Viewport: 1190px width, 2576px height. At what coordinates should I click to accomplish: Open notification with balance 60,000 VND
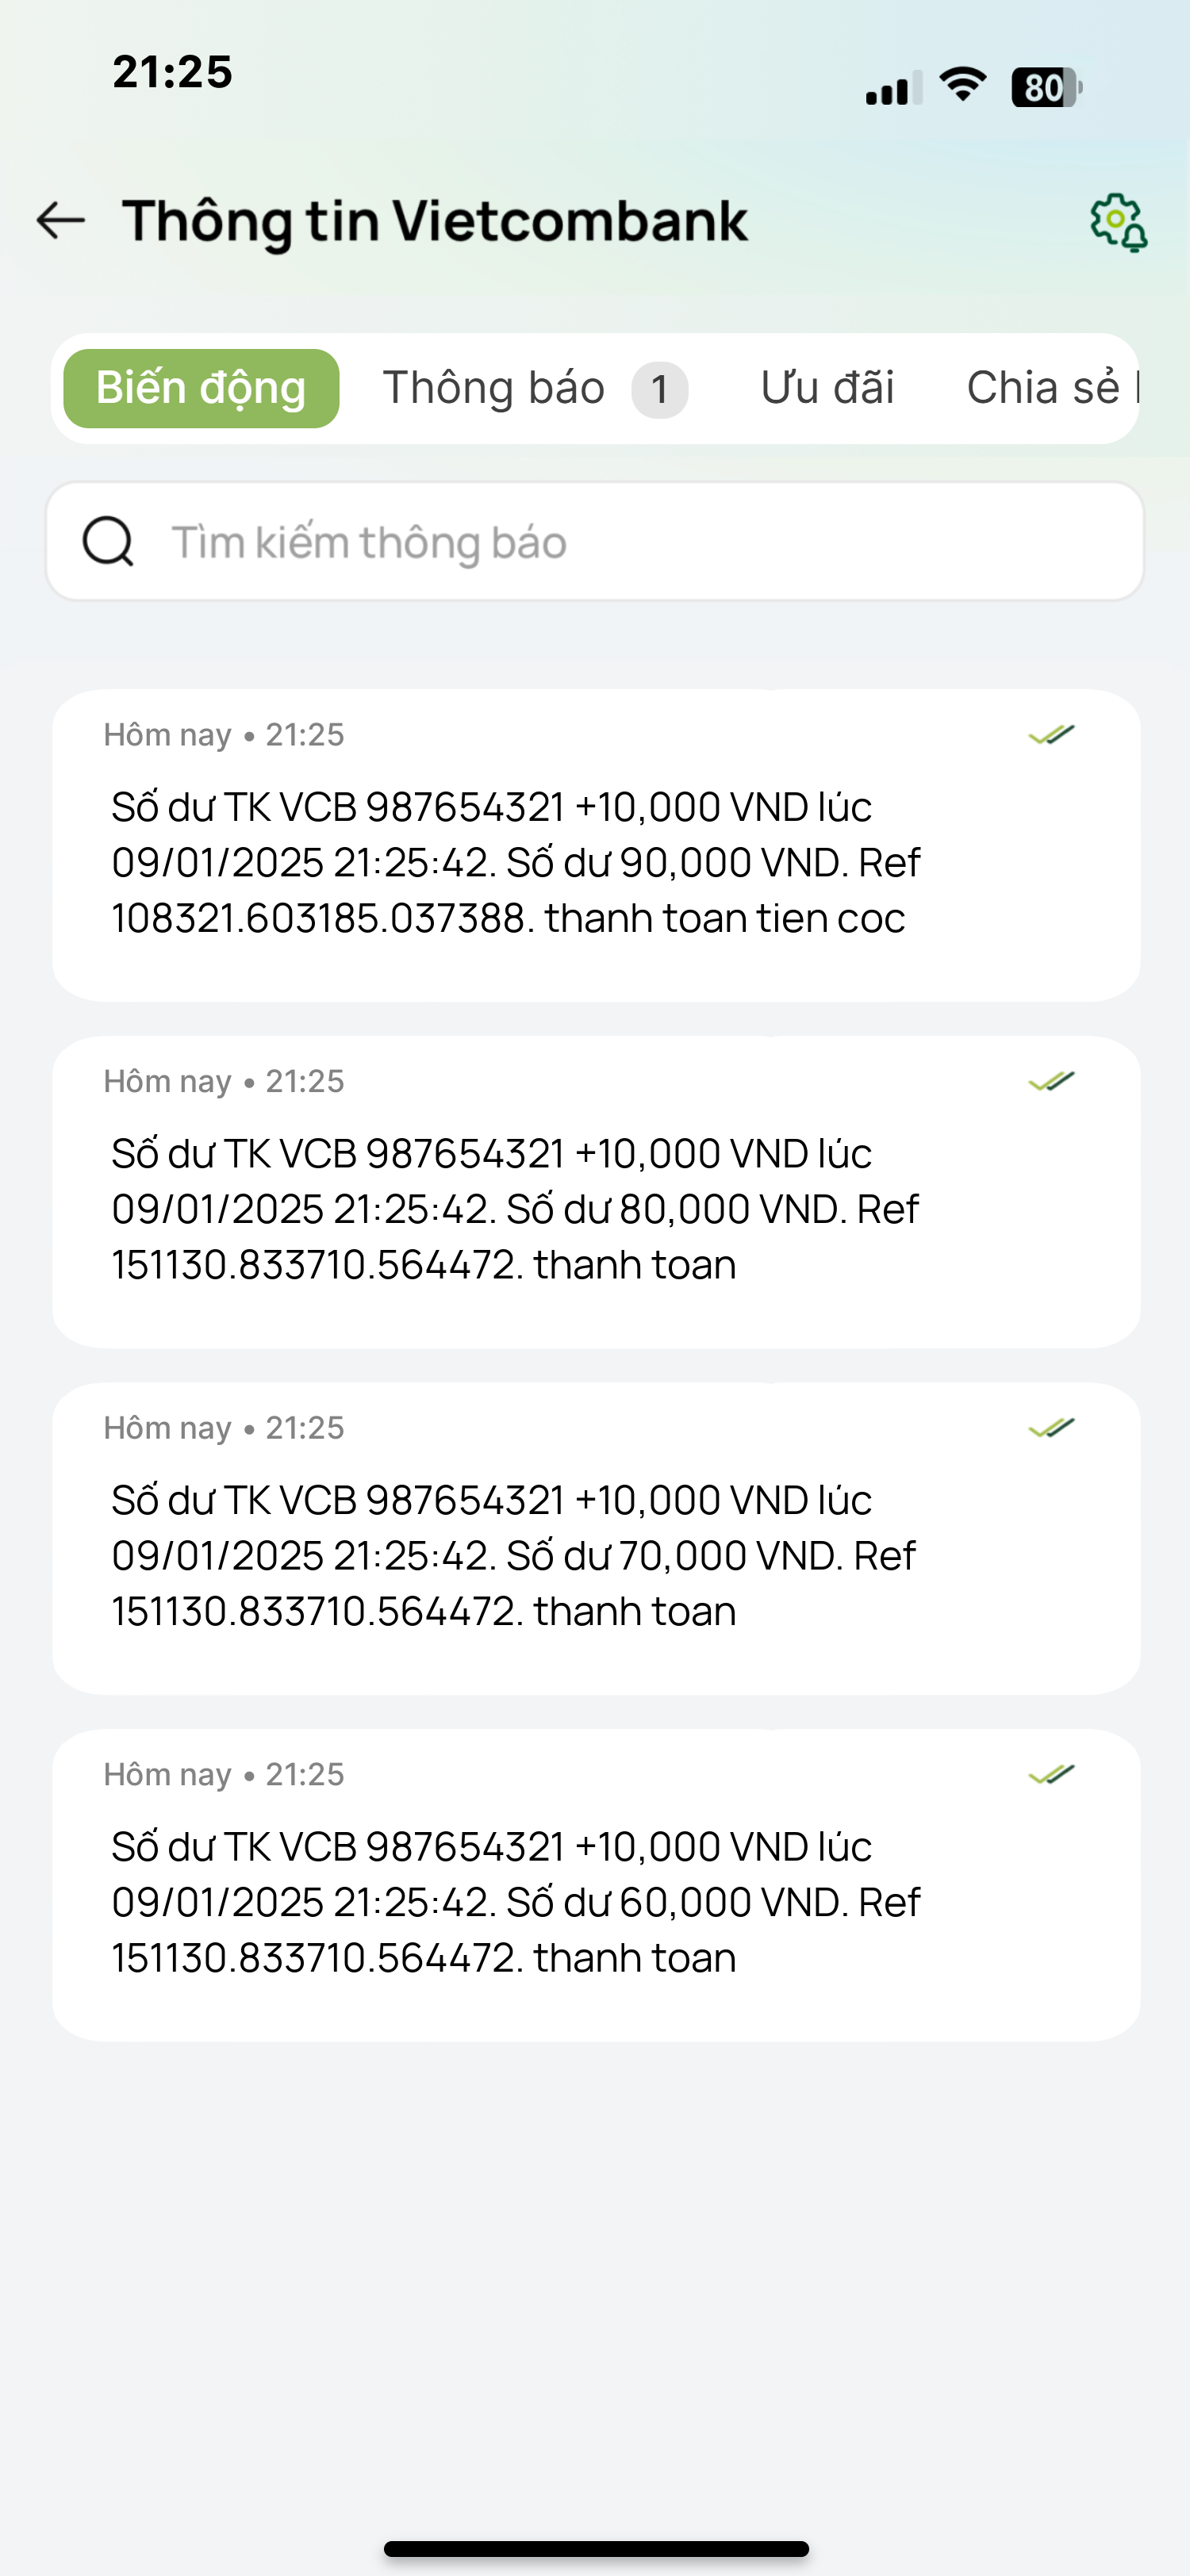596,1885
